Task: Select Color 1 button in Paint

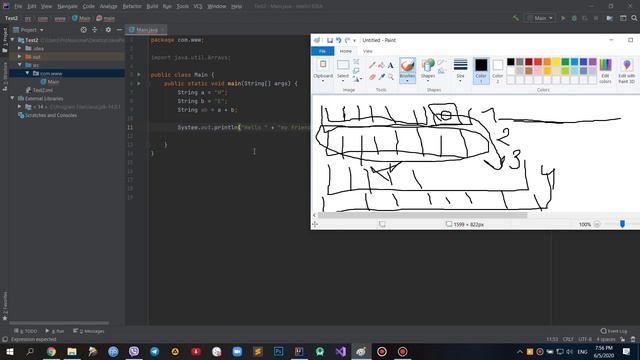Action: 481,71
